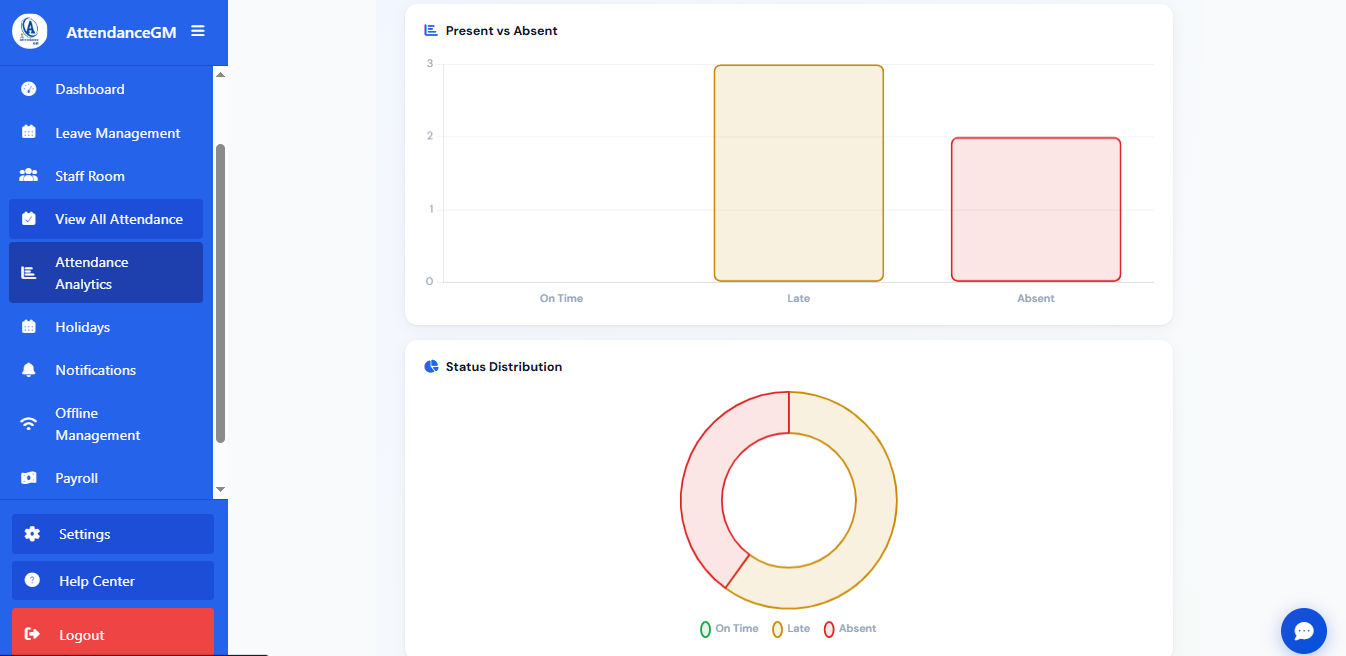The height and width of the screenshot is (656, 1346).
Task: Open Leave Management page
Action: pos(106,132)
